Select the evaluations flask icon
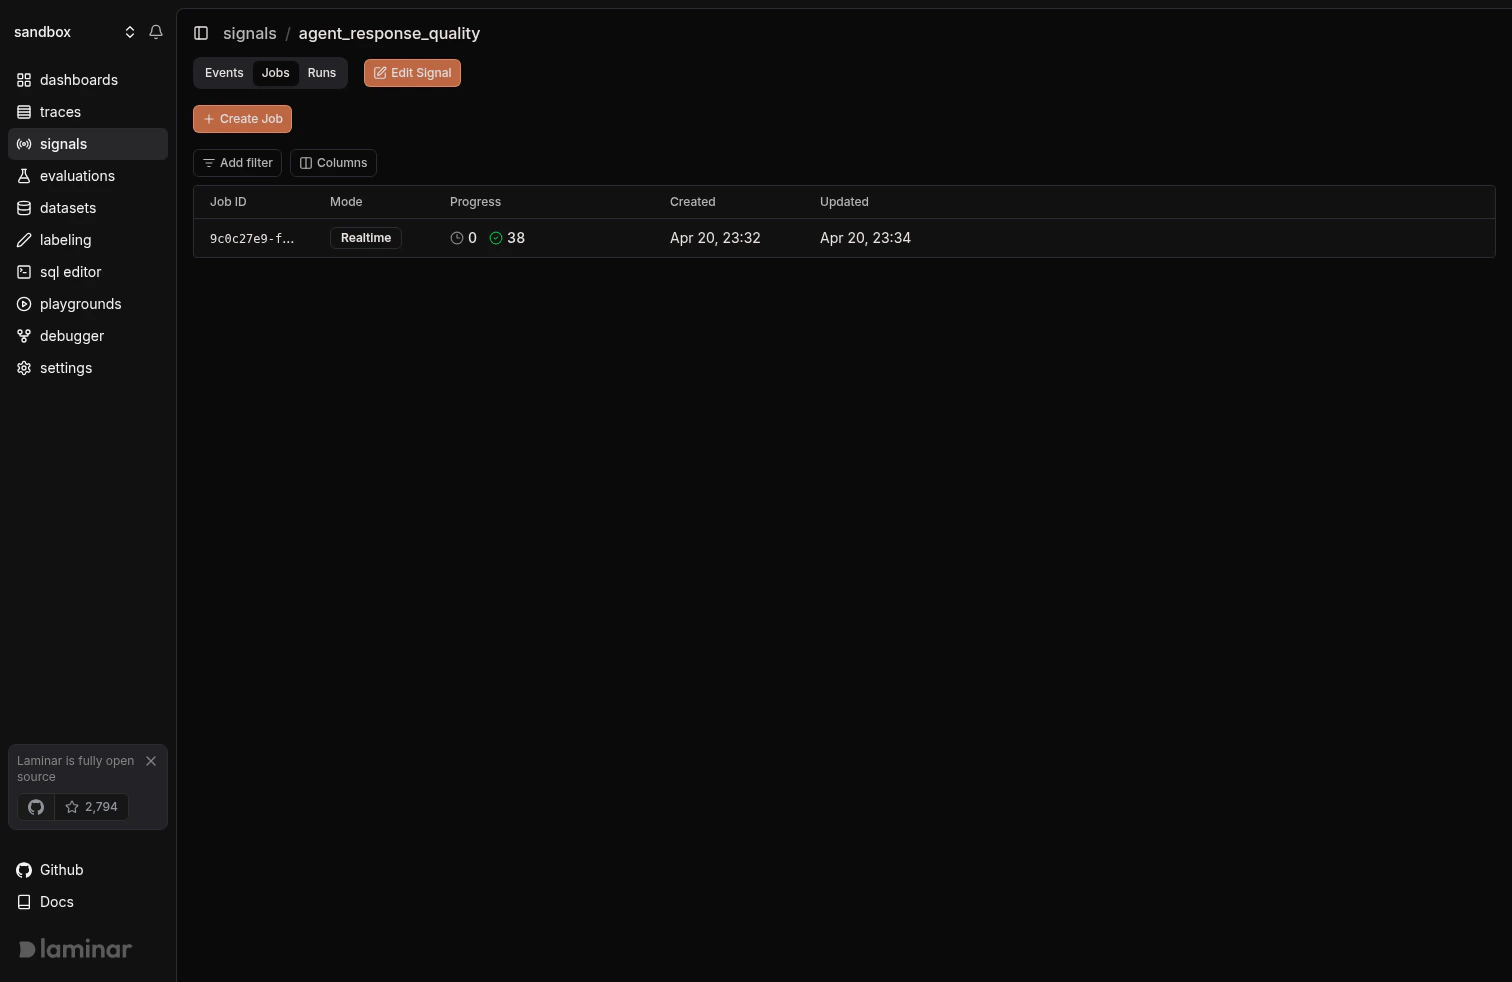The width and height of the screenshot is (1512, 982). [24, 175]
